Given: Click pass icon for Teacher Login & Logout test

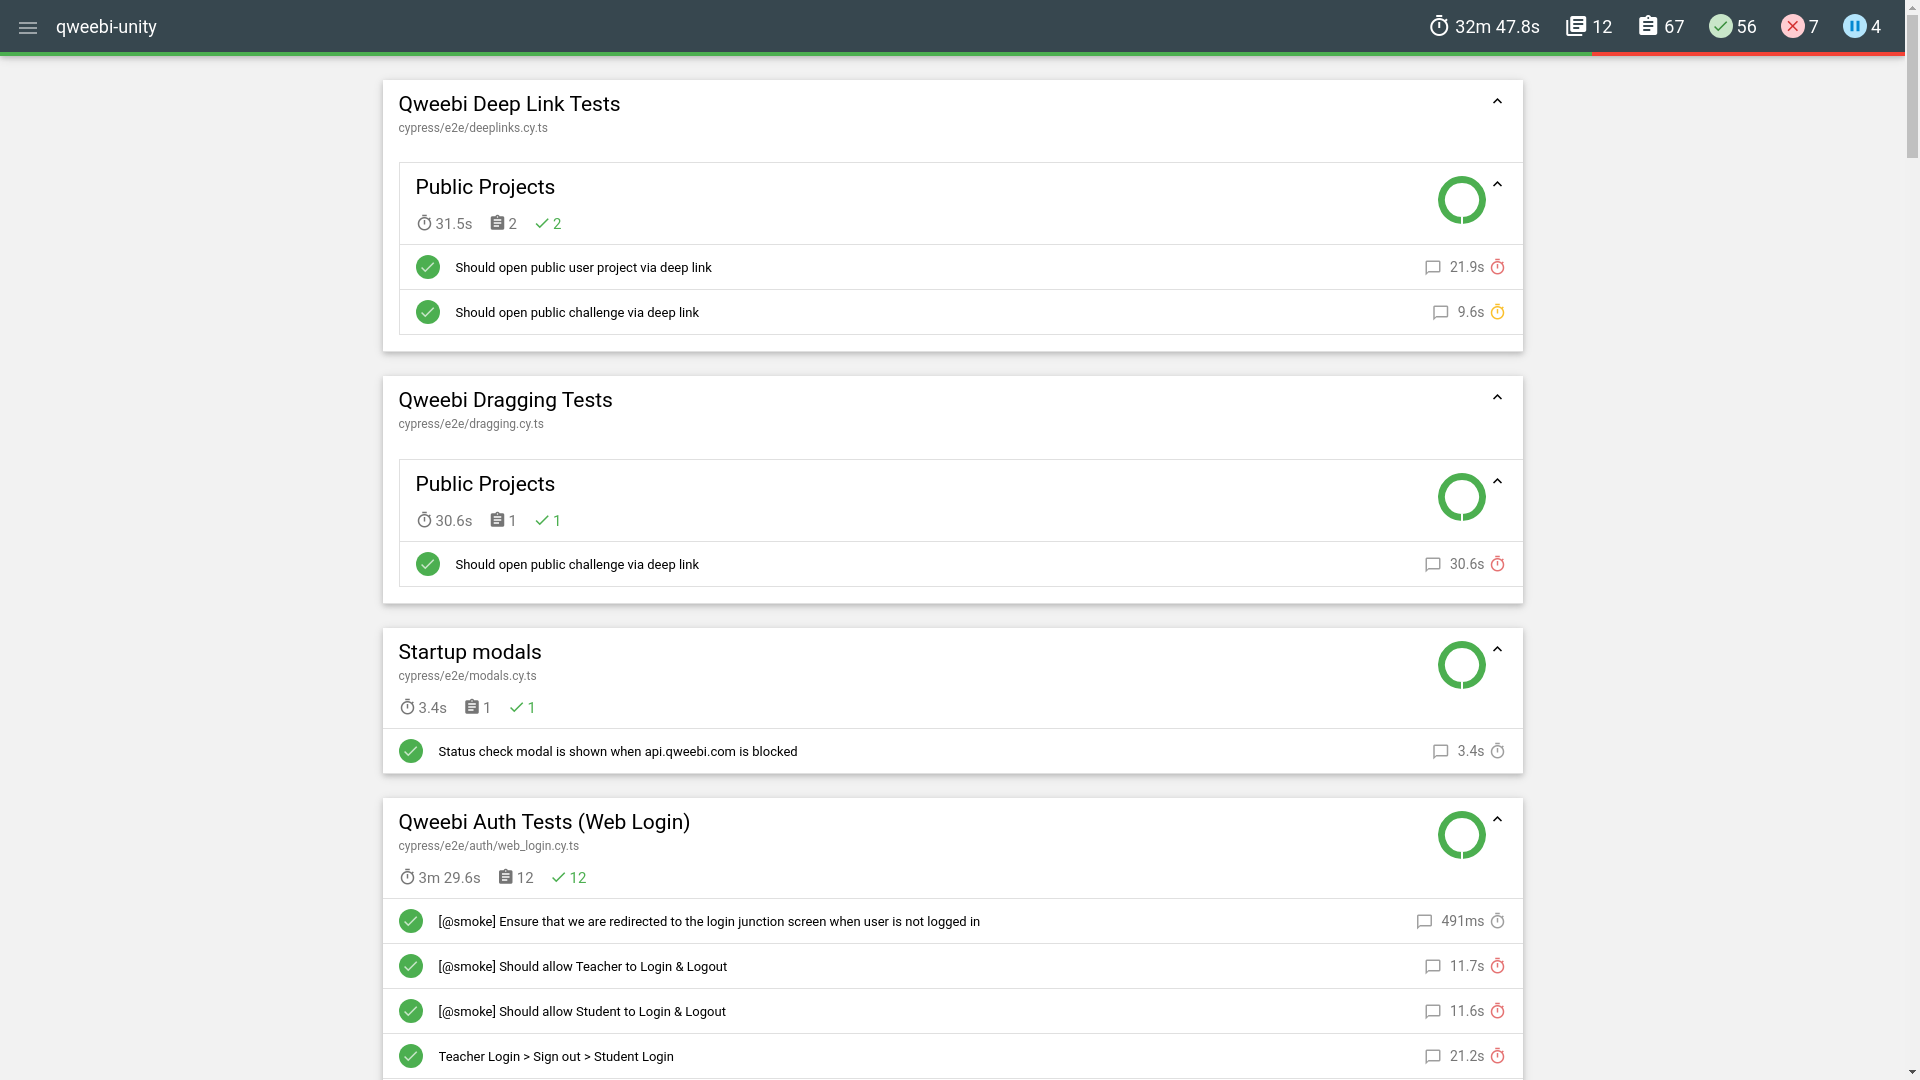Looking at the screenshot, I should pos(410,966).
